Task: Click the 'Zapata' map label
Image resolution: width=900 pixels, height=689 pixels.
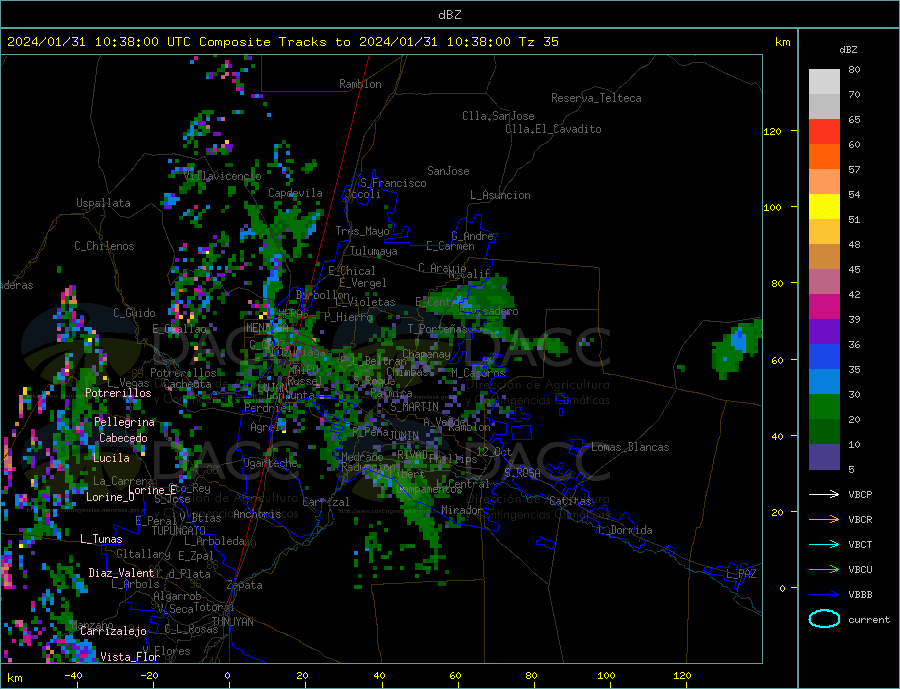Action: pyautogui.click(x=245, y=586)
